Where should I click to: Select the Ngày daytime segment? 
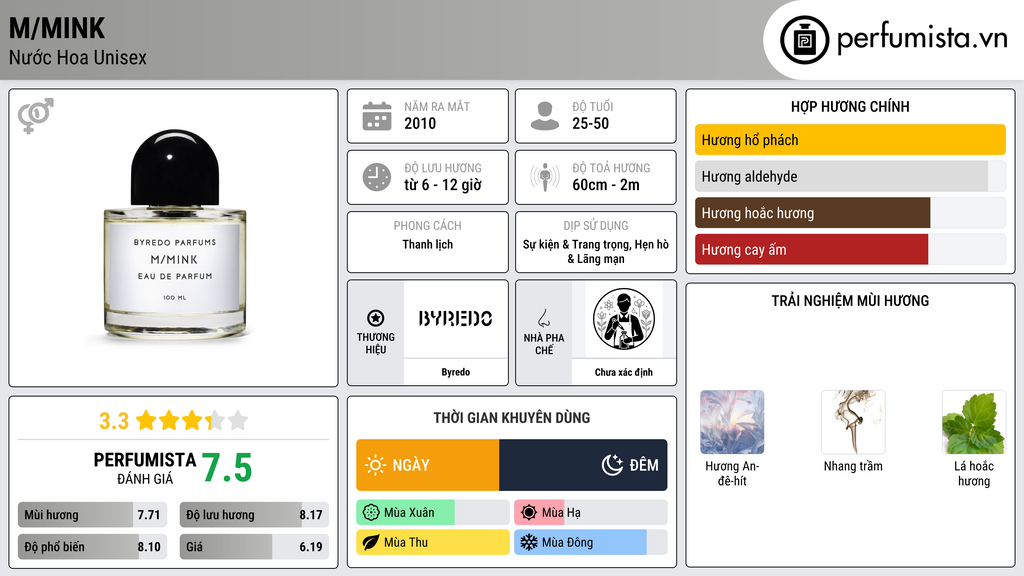(x=428, y=465)
